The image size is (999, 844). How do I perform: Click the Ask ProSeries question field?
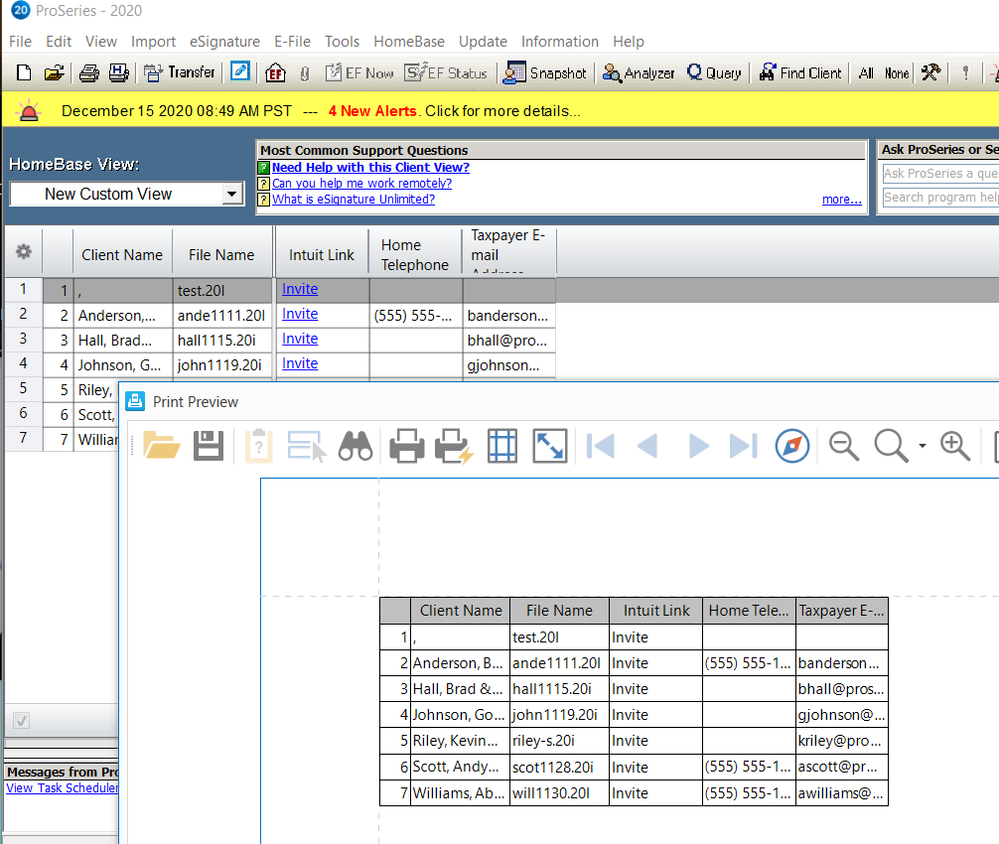point(940,174)
